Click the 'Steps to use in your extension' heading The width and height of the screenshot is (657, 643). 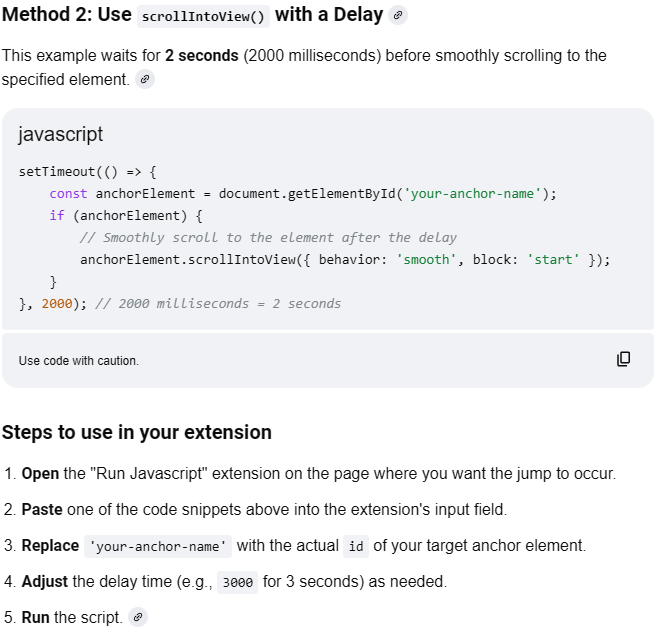point(136,432)
